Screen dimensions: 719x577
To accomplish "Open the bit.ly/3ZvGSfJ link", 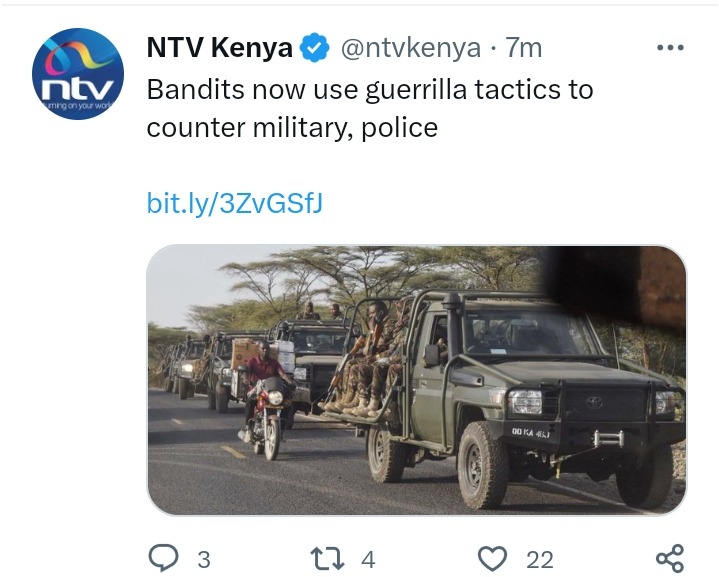I will click(235, 203).
